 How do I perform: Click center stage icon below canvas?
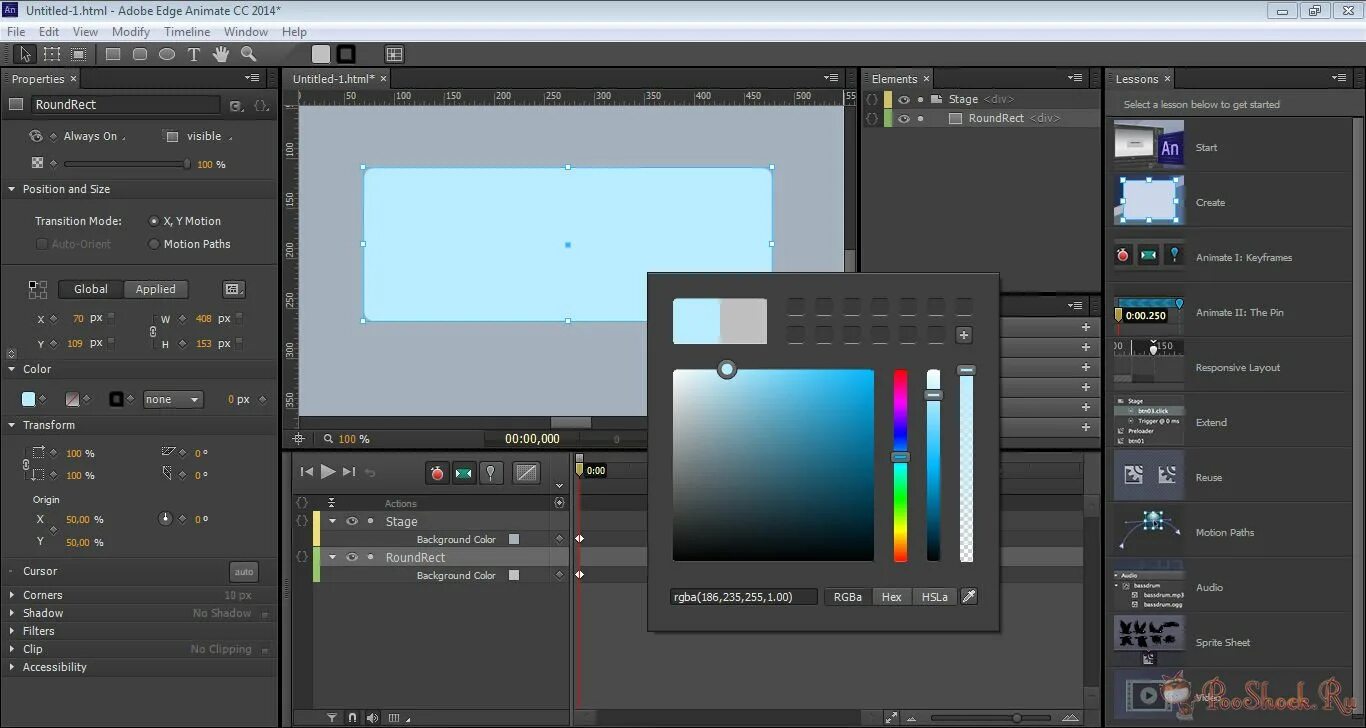click(298, 438)
